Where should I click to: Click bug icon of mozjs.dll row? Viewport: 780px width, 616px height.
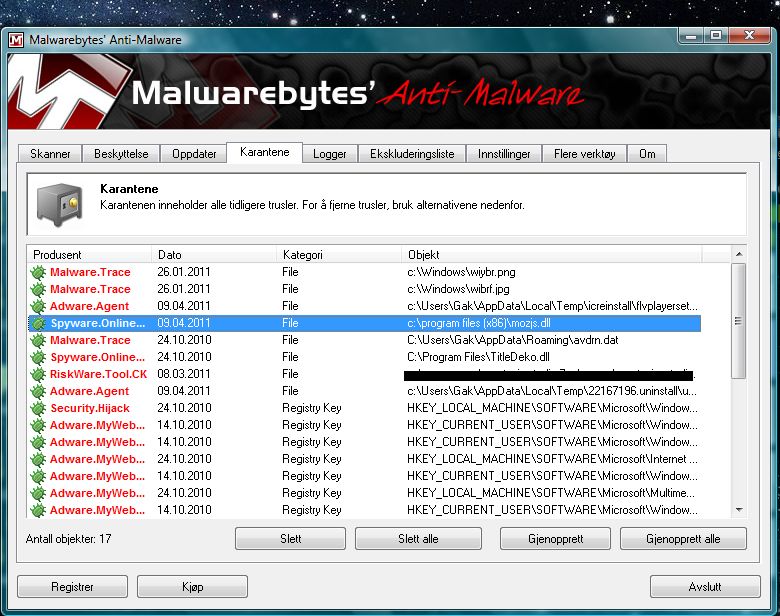tap(38, 323)
